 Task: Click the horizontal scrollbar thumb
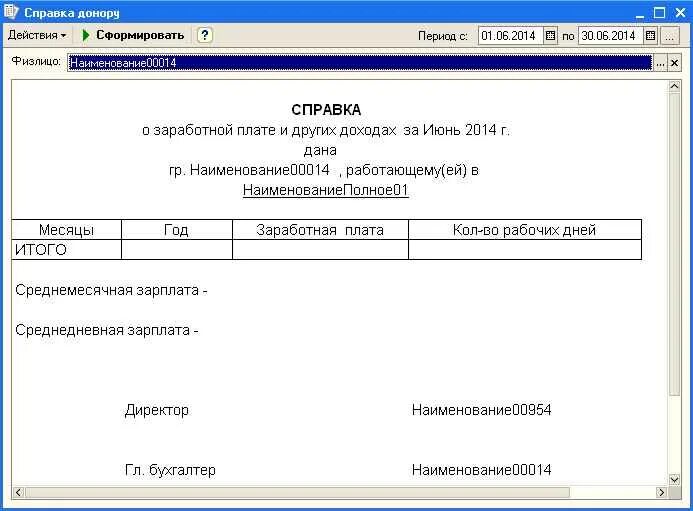tap(297, 492)
